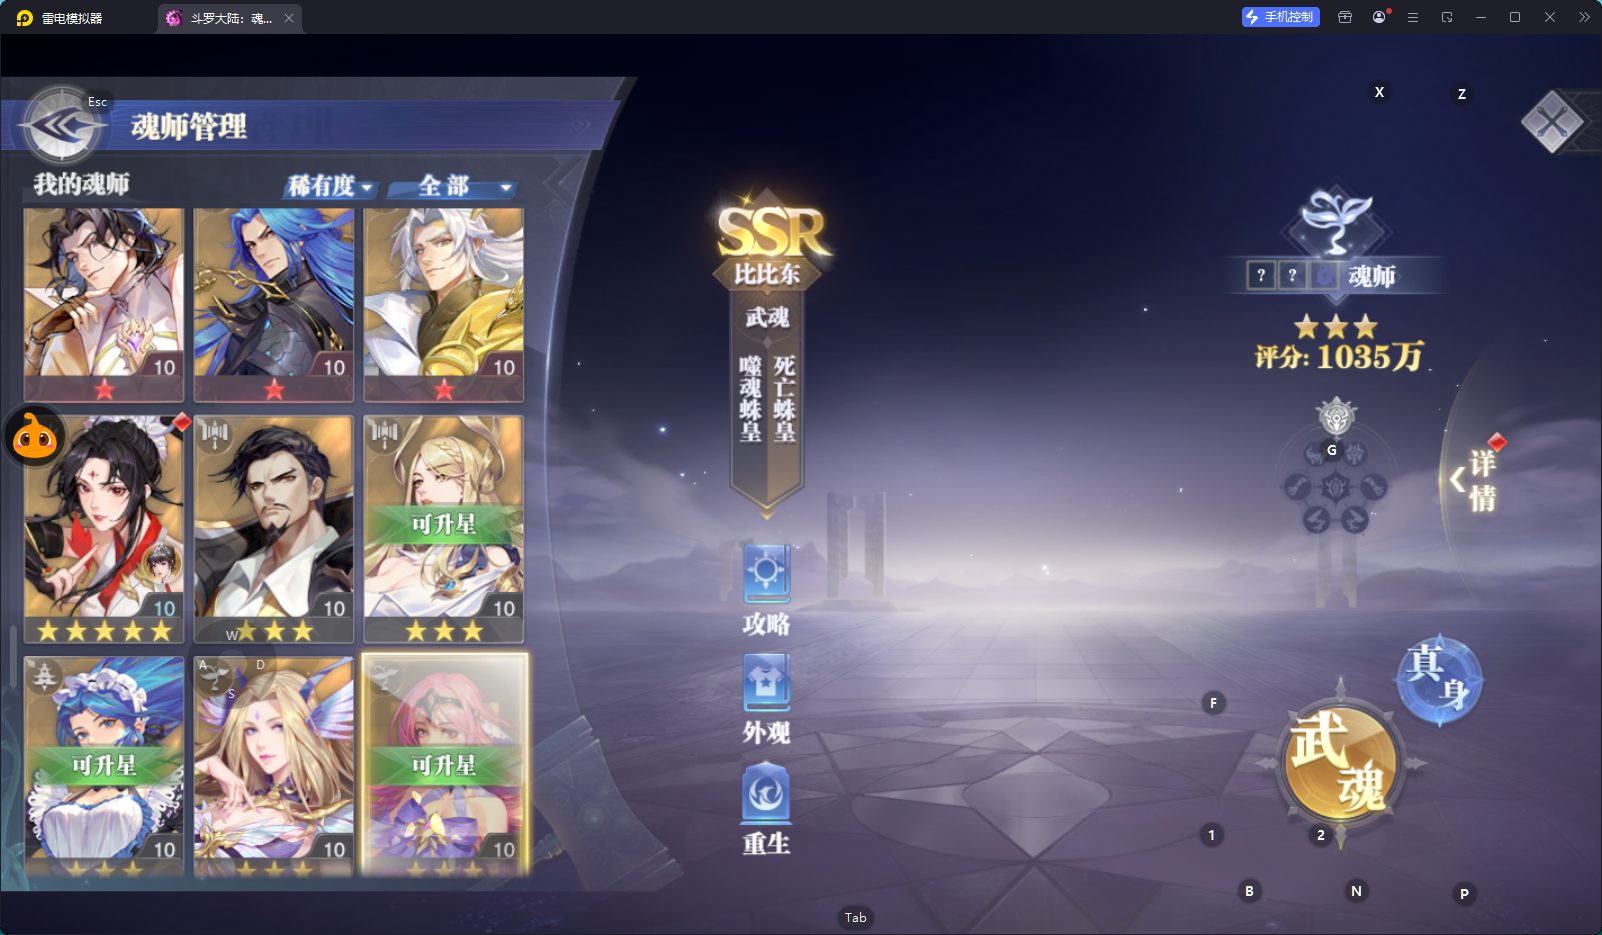The height and width of the screenshot is (935, 1602).
Task: Click the 我的魂师 heading
Action: (82, 184)
